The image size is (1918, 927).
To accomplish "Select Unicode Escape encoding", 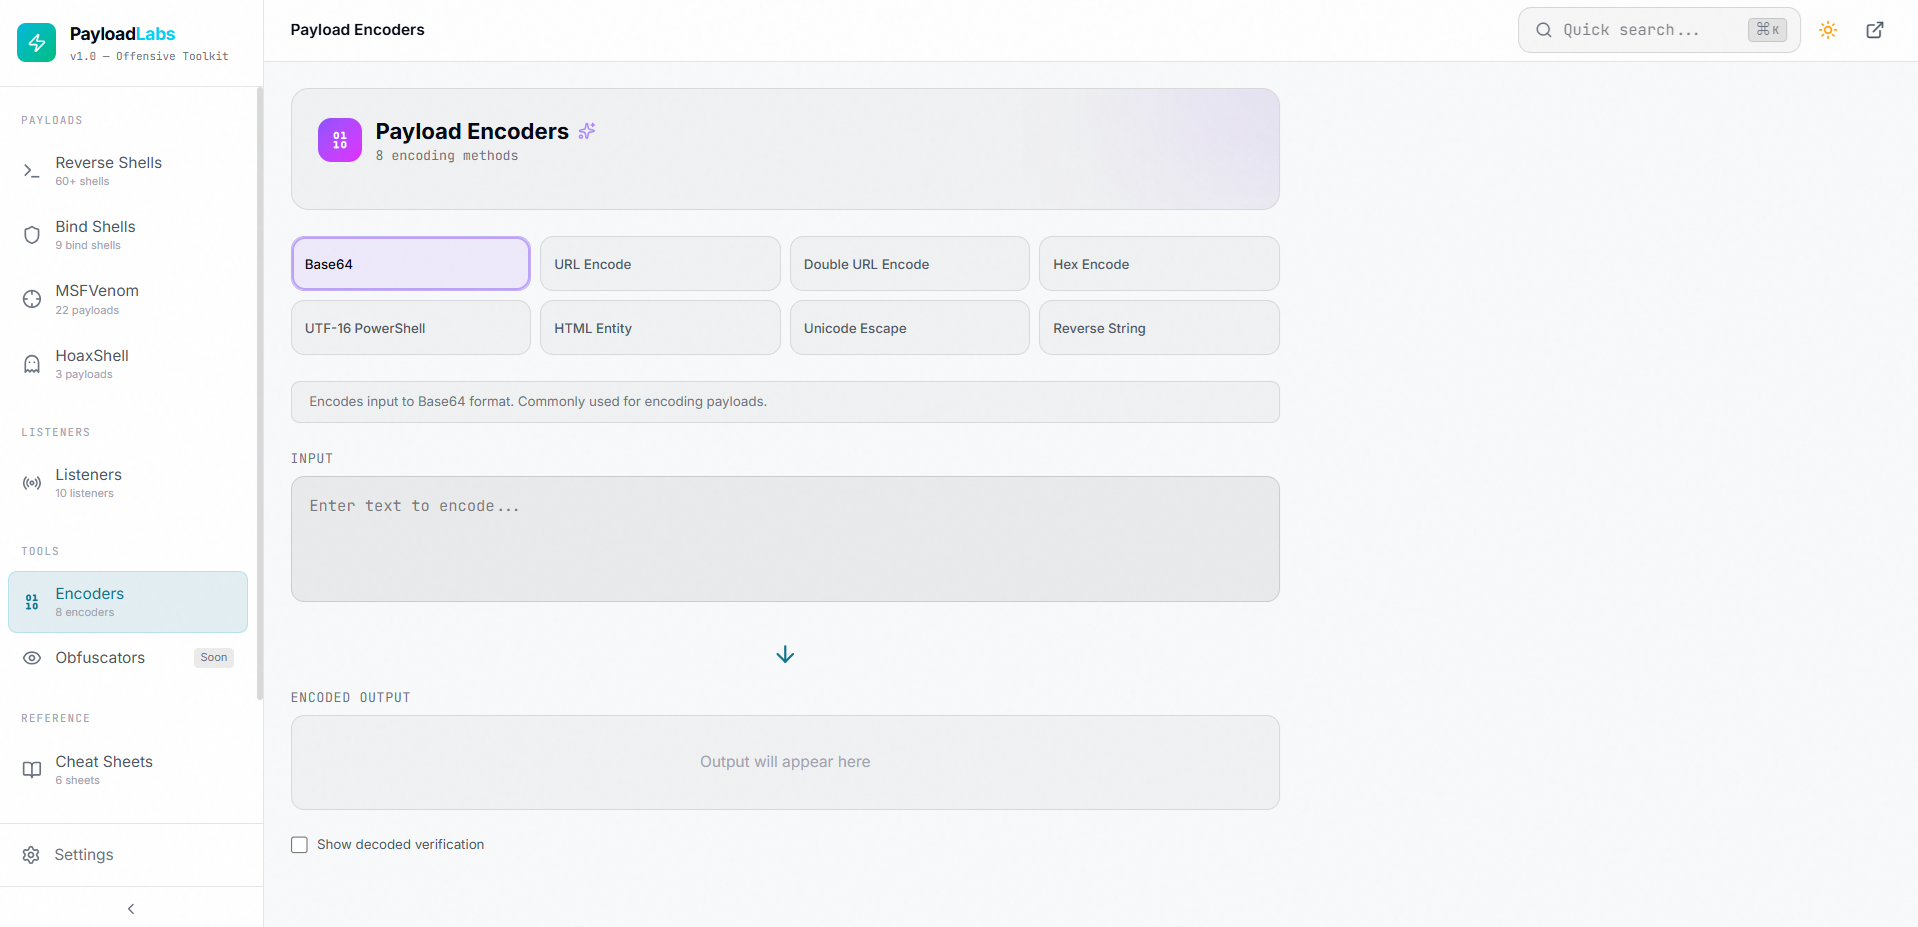I will pyautogui.click(x=910, y=328).
